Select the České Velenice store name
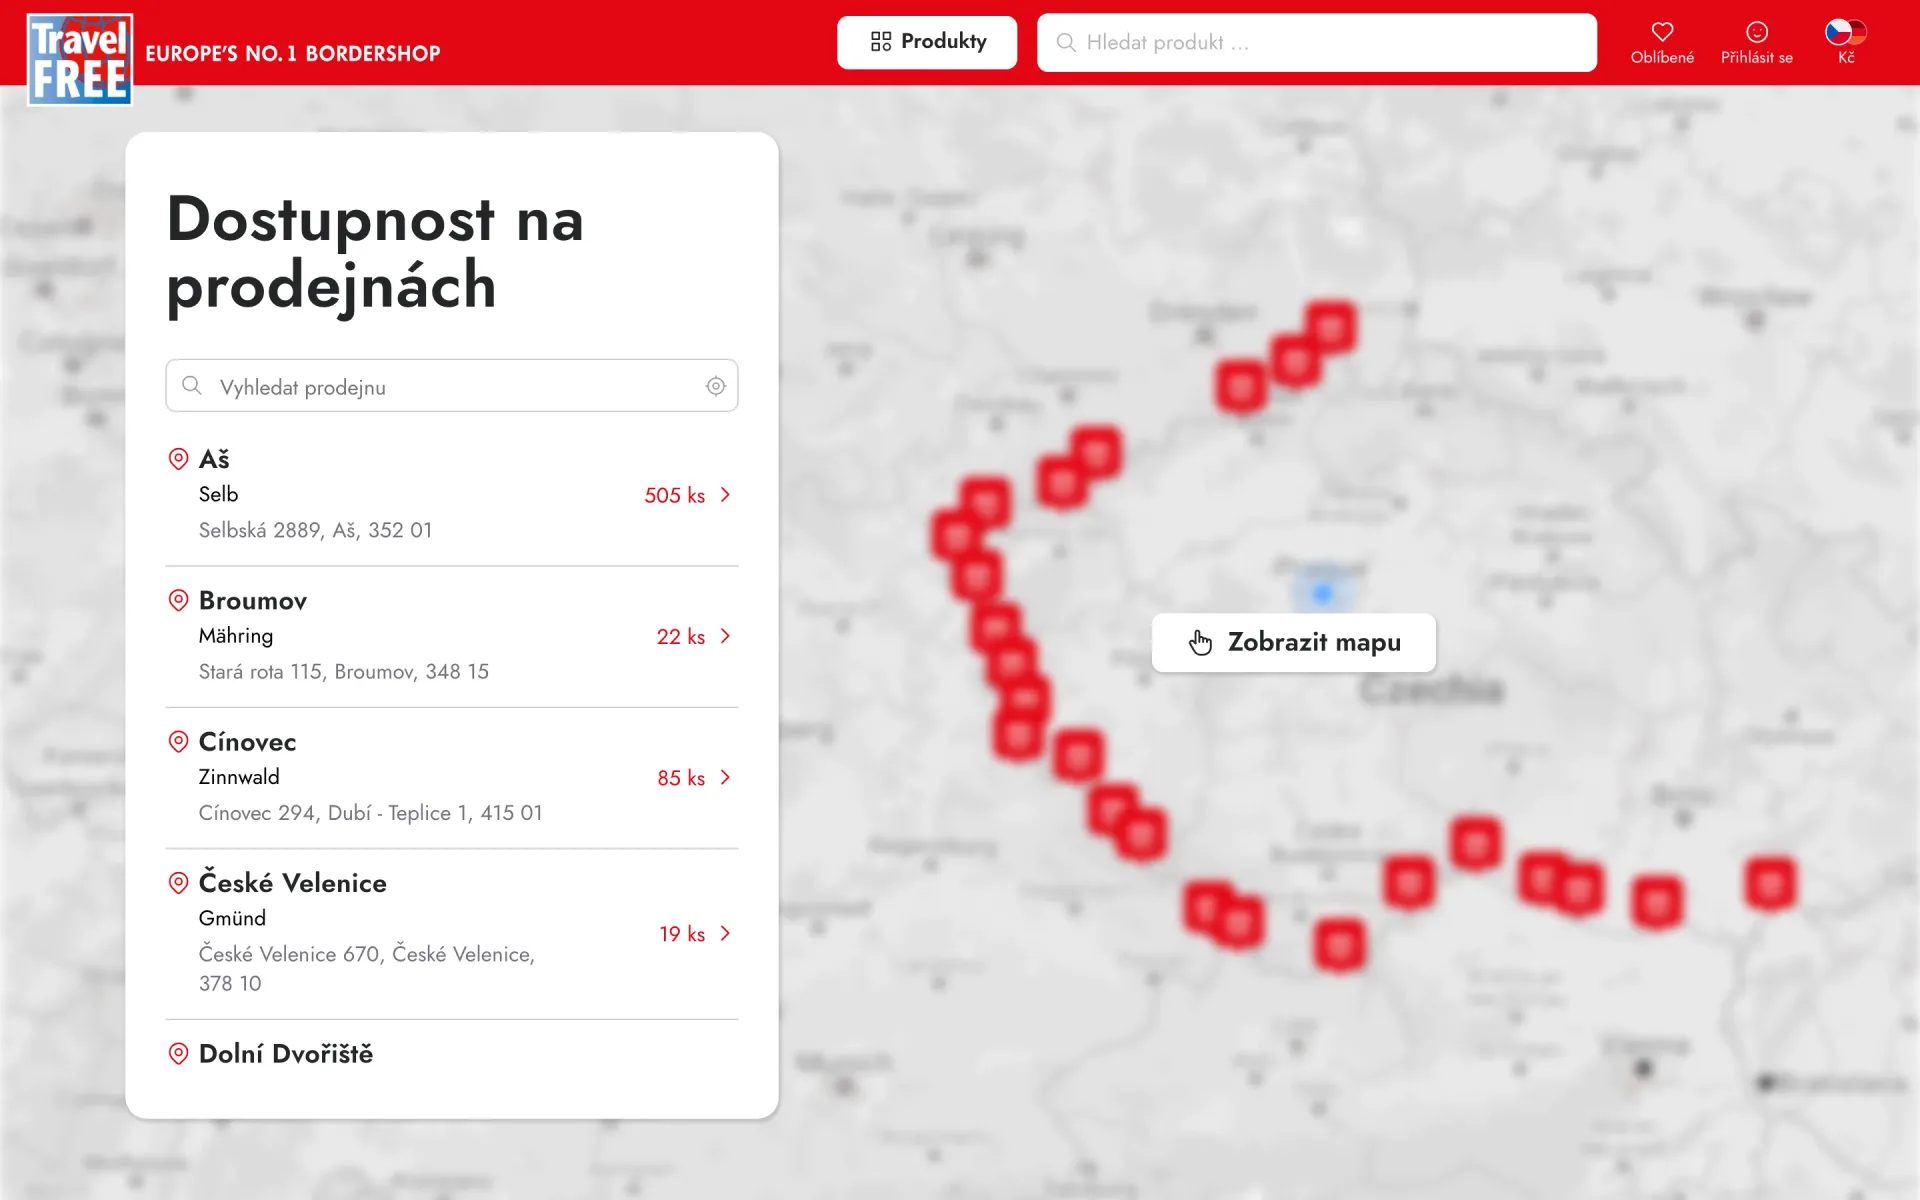 pyautogui.click(x=292, y=883)
